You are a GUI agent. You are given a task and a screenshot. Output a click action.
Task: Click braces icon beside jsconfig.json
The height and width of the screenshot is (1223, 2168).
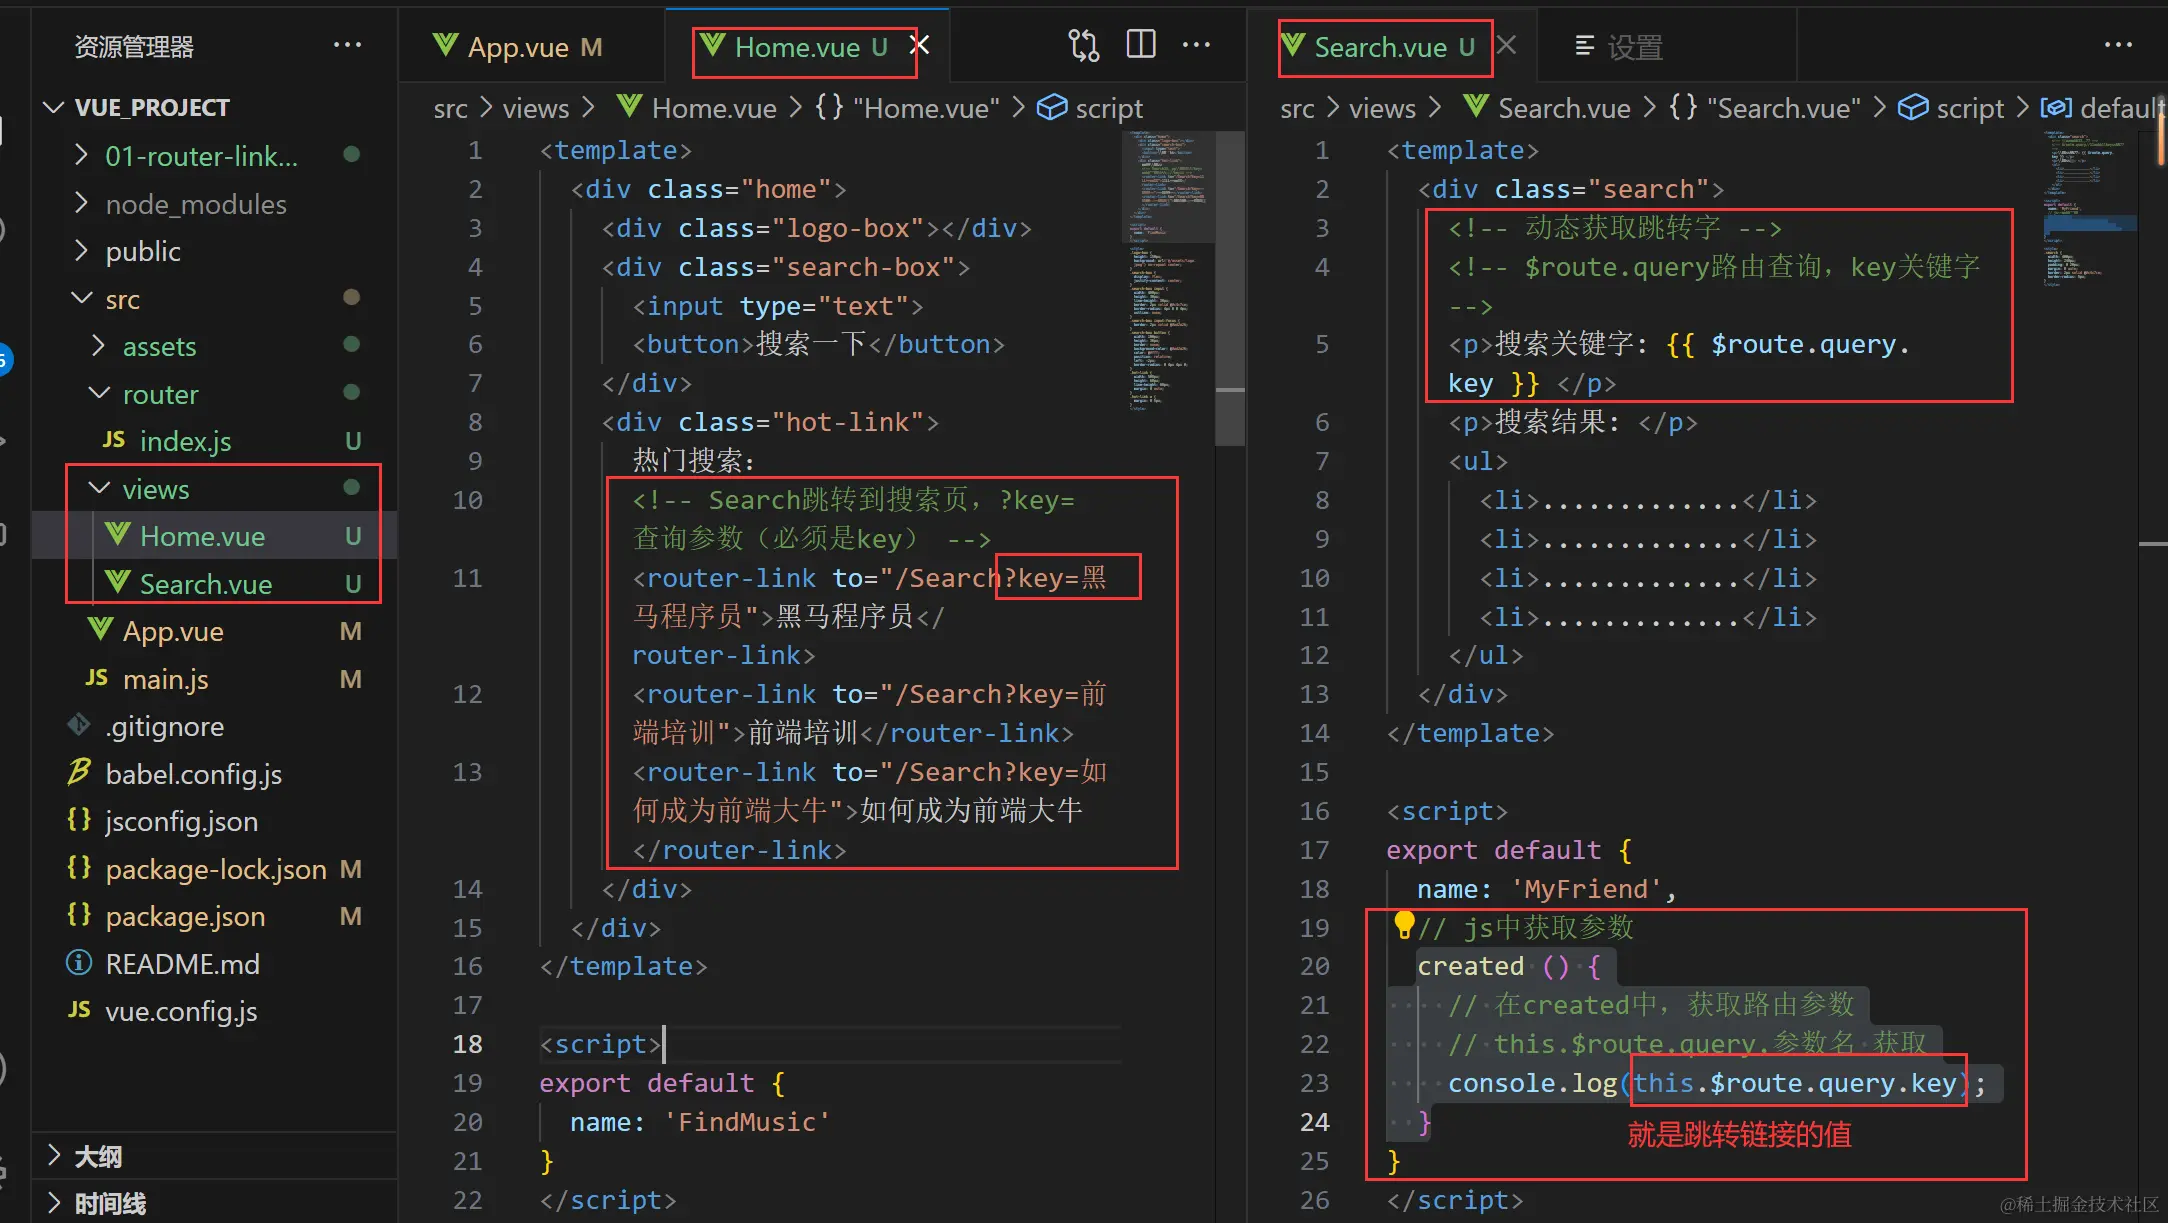pyautogui.click(x=79, y=820)
